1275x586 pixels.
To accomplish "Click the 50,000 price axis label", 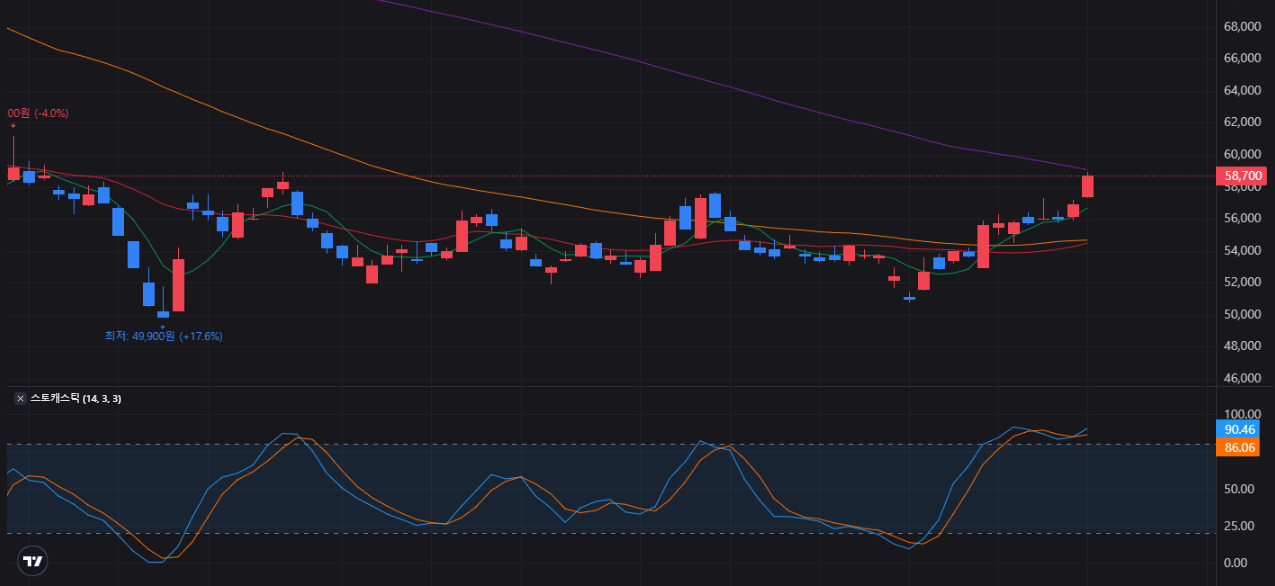I will click(1244, 314).
